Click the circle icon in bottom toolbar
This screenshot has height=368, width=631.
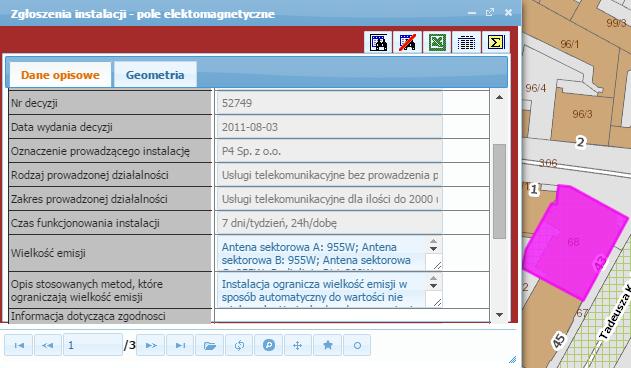coord(357,345)
